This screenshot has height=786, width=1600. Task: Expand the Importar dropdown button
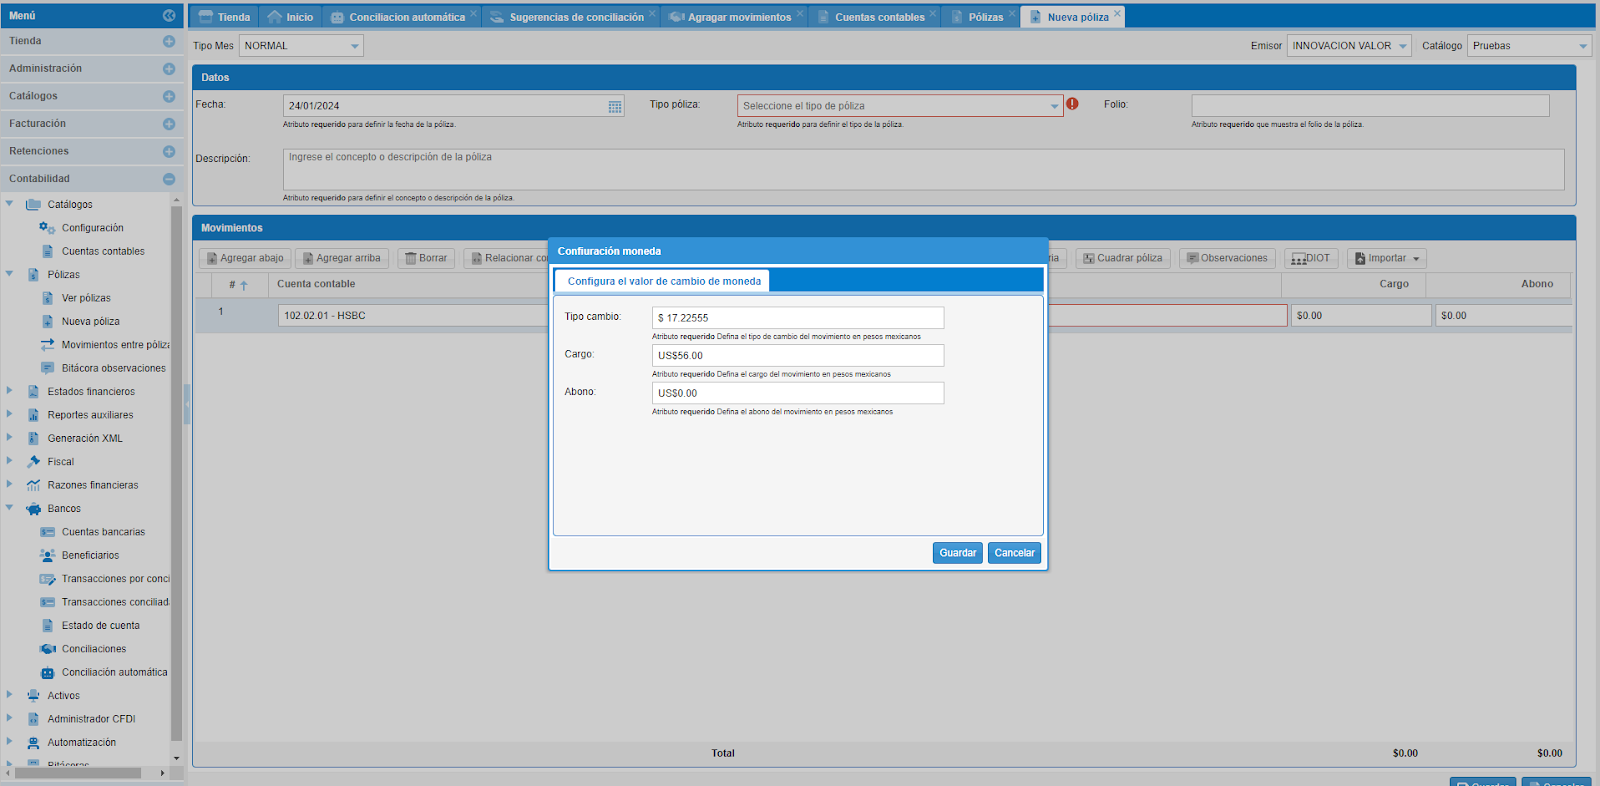coord(1386,258)
